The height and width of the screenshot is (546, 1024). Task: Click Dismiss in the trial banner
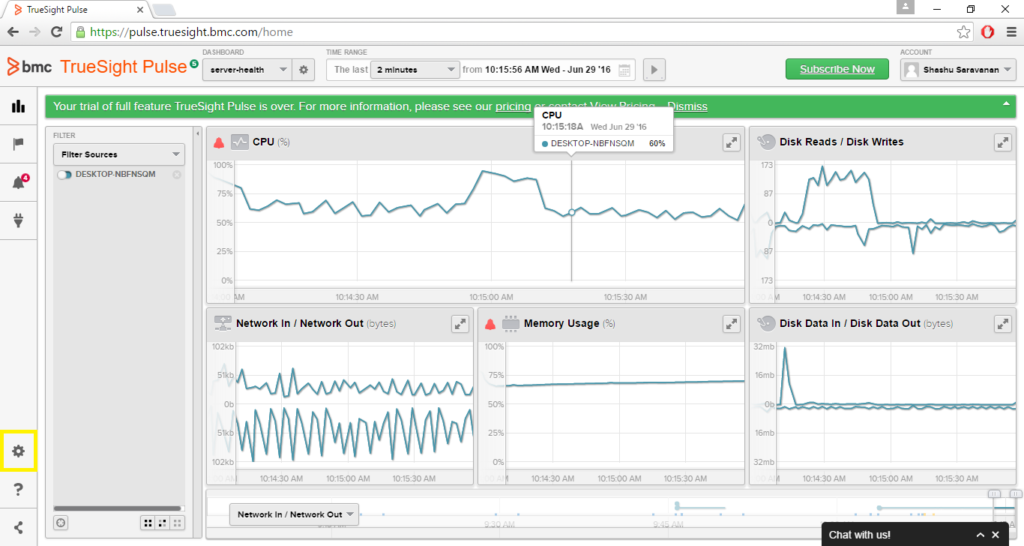click(687, 106)
